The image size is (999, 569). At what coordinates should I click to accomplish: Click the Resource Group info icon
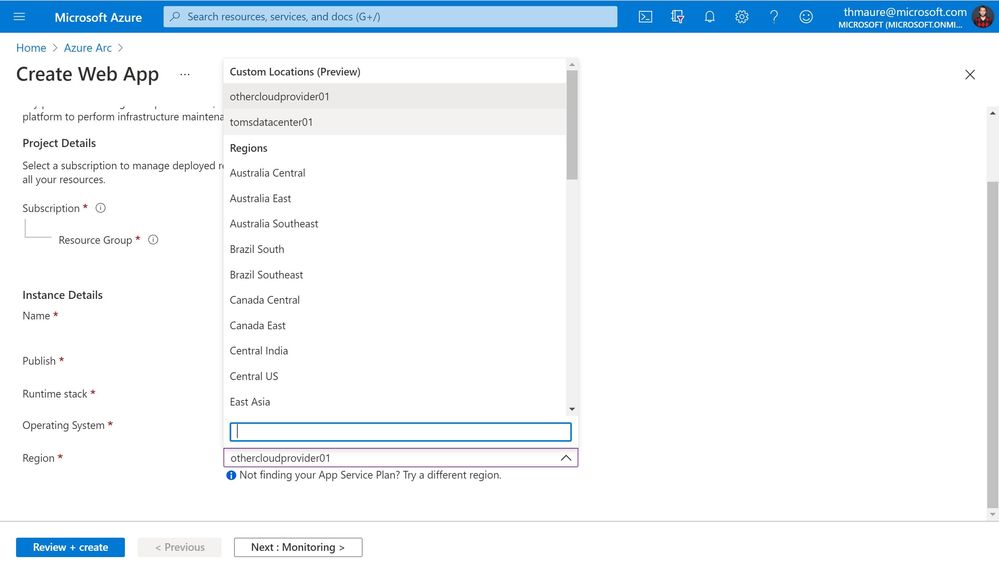pos(153,240)
